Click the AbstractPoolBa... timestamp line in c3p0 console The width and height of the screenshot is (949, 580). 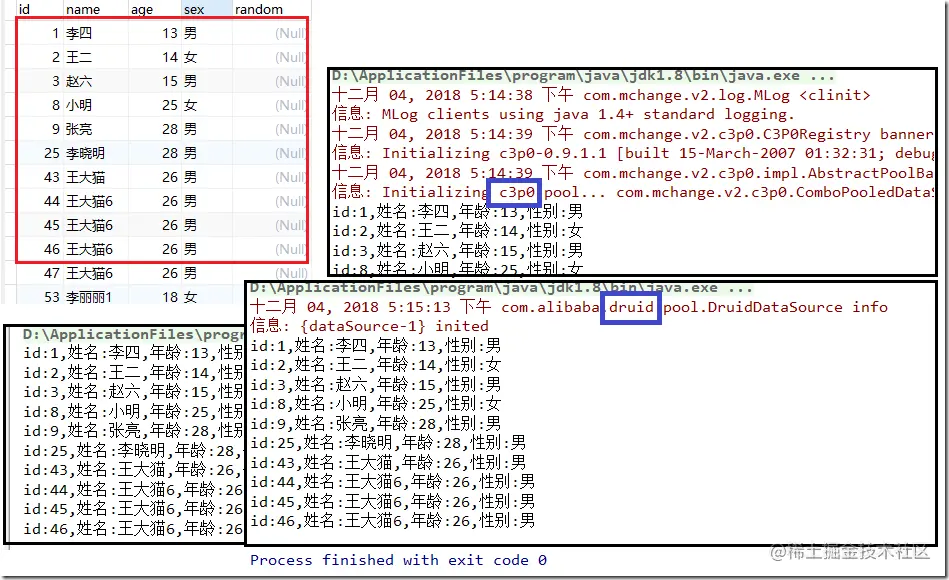tap(633, 173)
